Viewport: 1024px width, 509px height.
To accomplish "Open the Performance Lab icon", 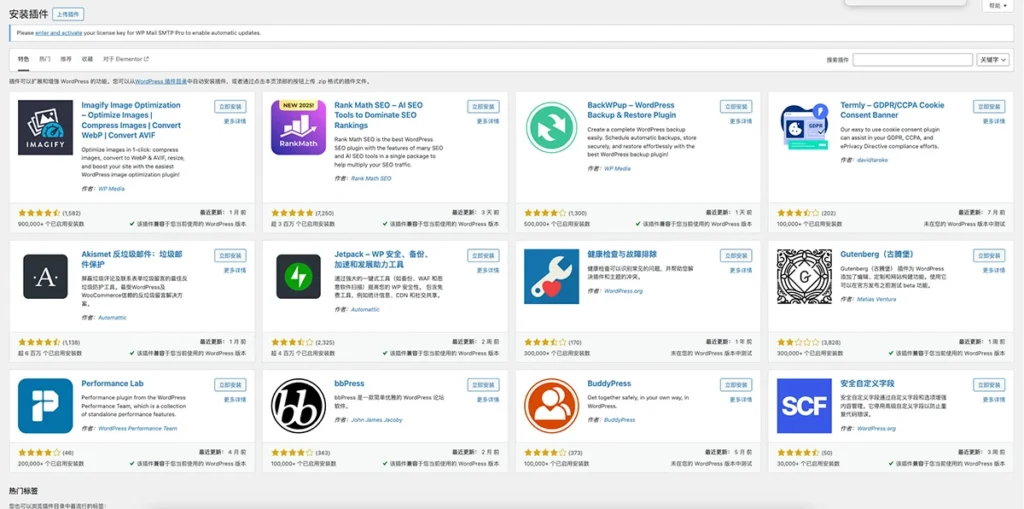I will [45, 406].
